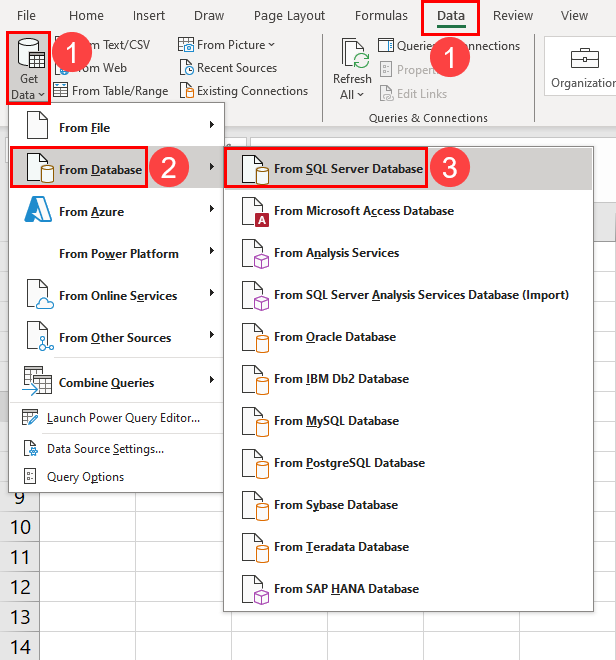Screen dimensions: 616x660
Task: Click the Azure logo icon
Action: [x=38, y=209]
